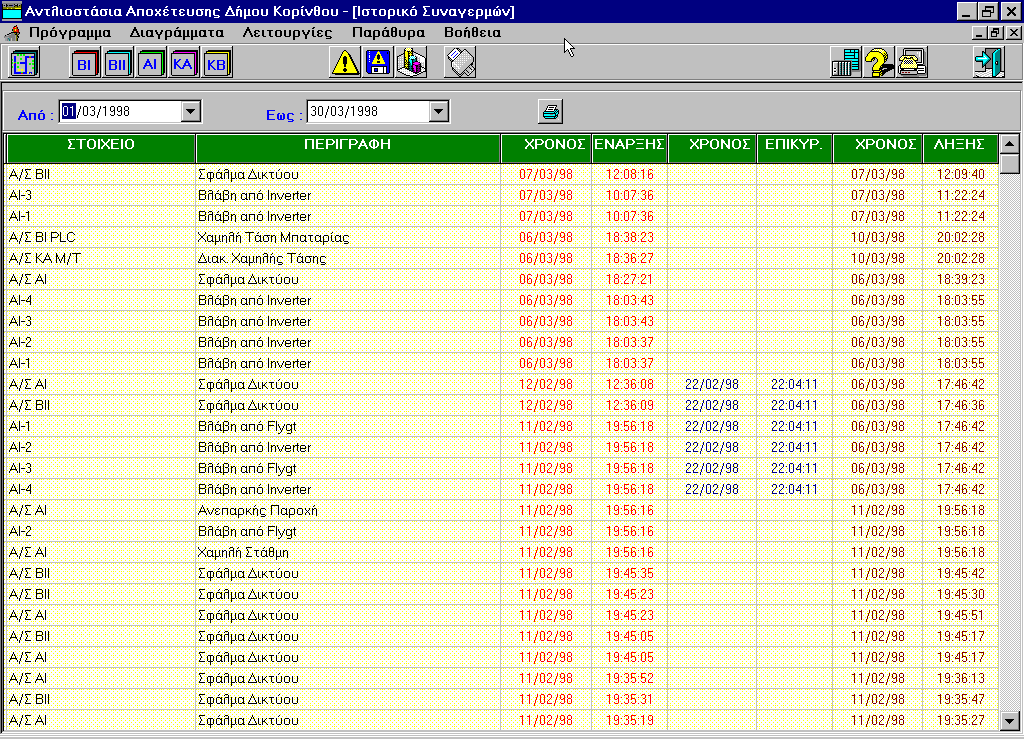Open the BII station view icon
The width and height of the screenshot is (1024, 739).
point(117,64)
